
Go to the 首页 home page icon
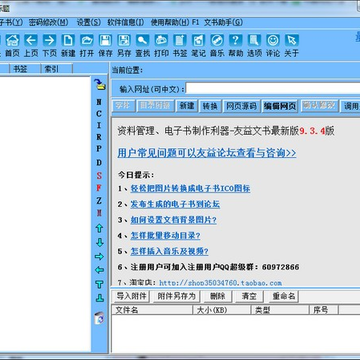(12, 45)
